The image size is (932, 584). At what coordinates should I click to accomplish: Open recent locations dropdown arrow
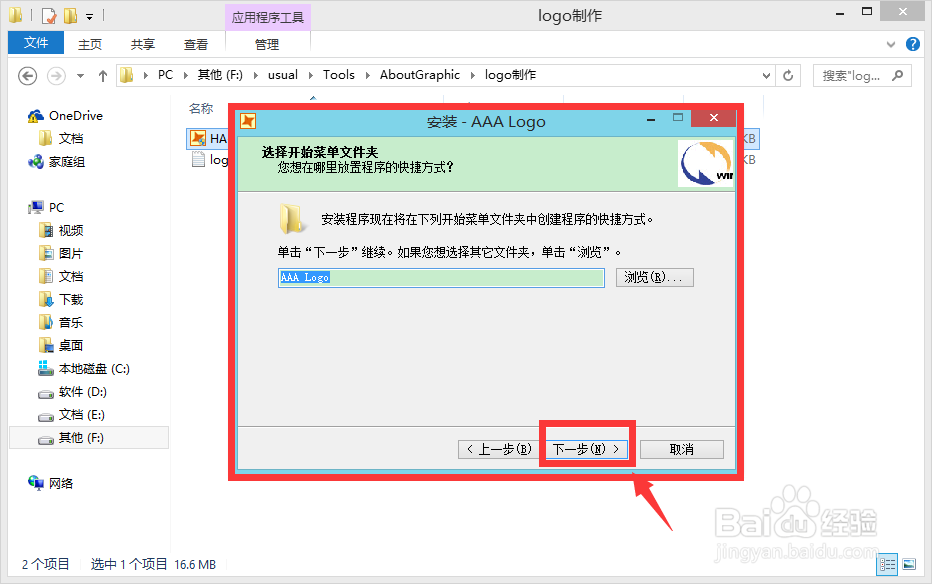80,76
